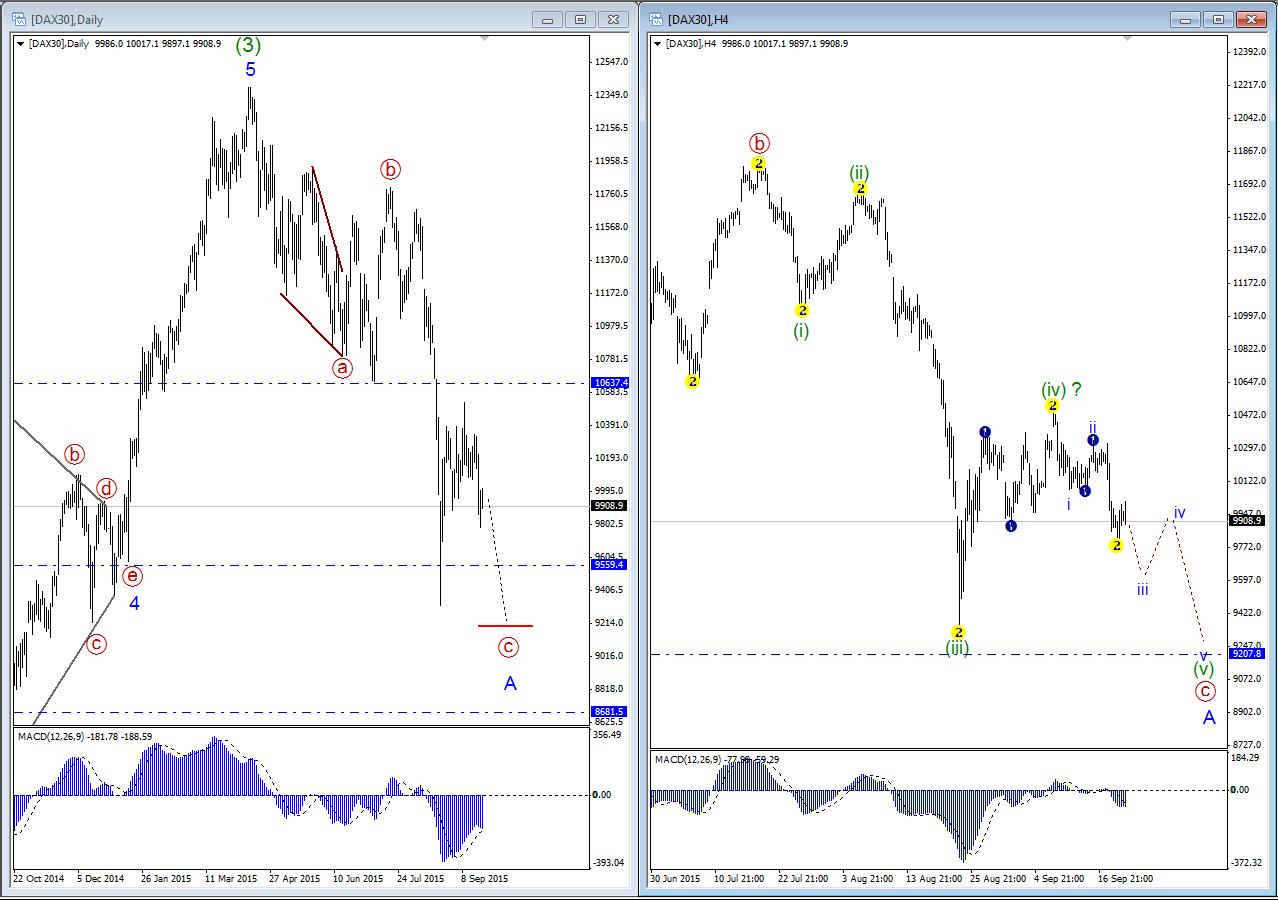Click the 9559.4 price level tag in Daily chart
This screenshot has height=900, width=1278.
pyautogui.click(x=610, y=565)
